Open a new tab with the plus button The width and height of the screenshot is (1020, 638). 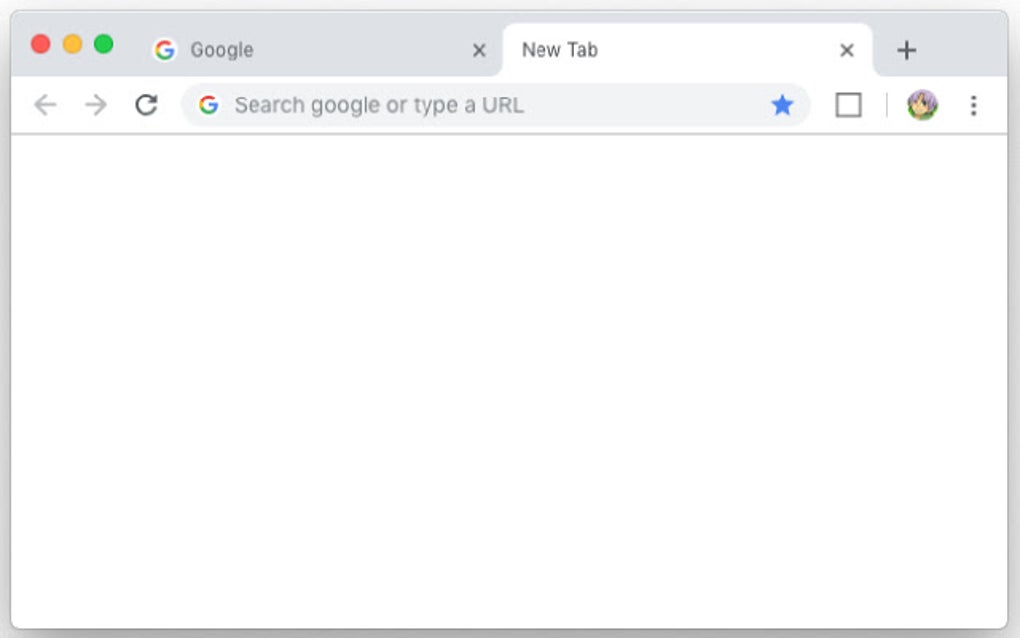(x=906, y=50)
